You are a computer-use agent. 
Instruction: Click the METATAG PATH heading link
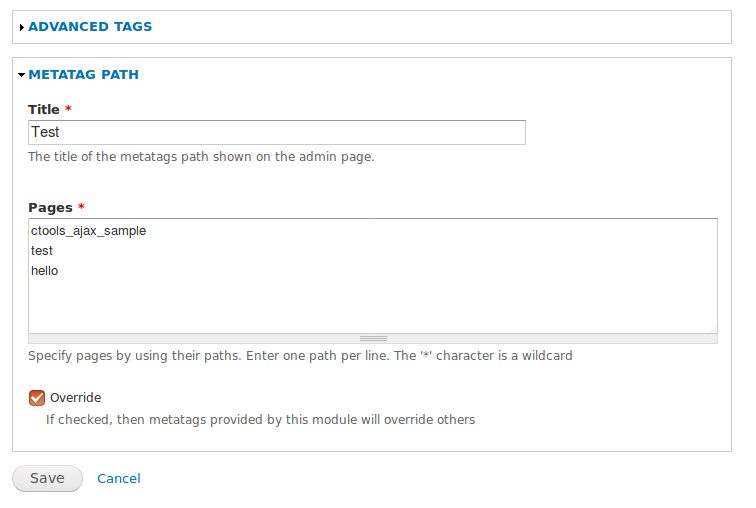[x=83, y=75]
